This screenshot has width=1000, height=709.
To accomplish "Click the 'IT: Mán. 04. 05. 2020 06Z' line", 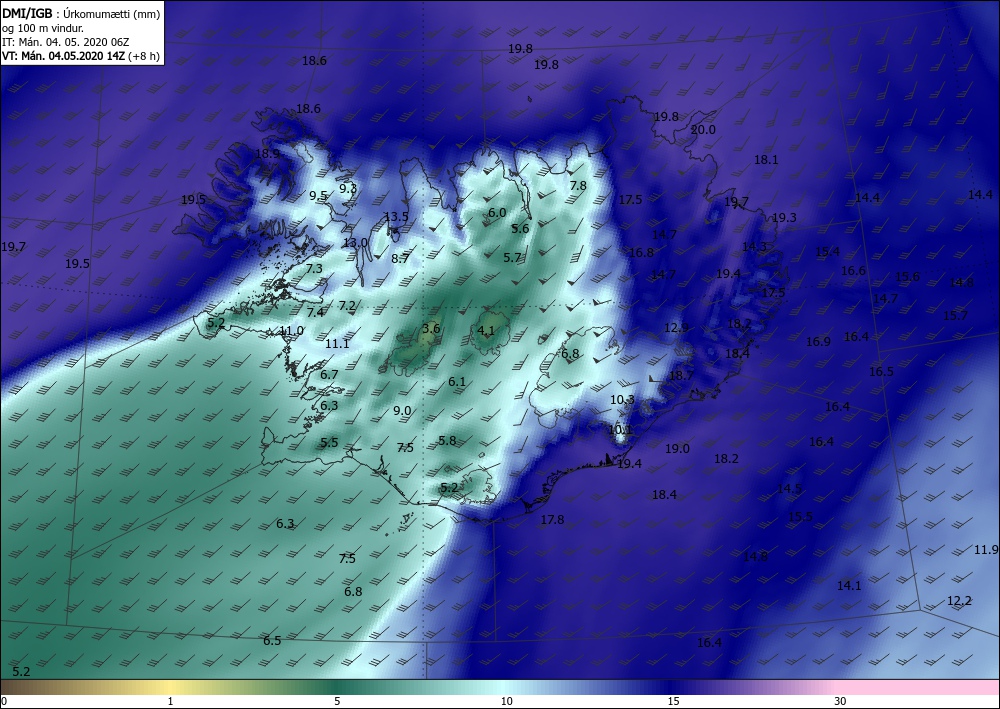I will pos(66,41).
